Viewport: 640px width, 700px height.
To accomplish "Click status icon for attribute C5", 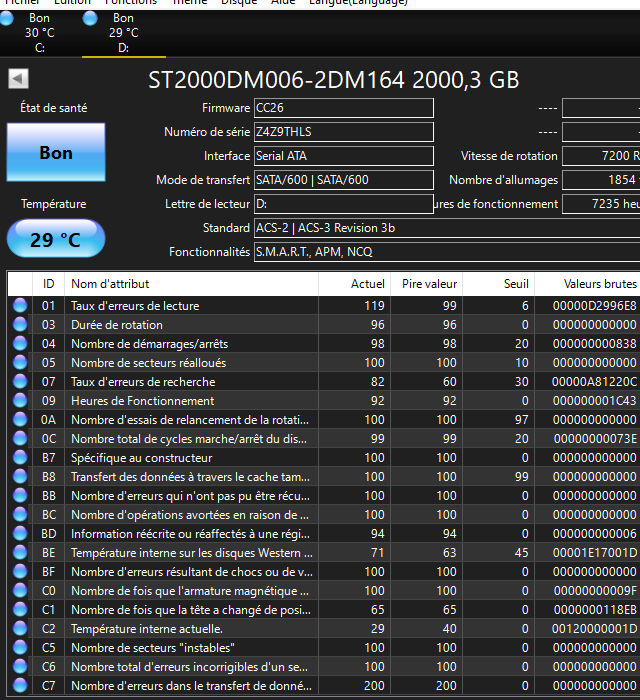I will (x=20, y=647).
